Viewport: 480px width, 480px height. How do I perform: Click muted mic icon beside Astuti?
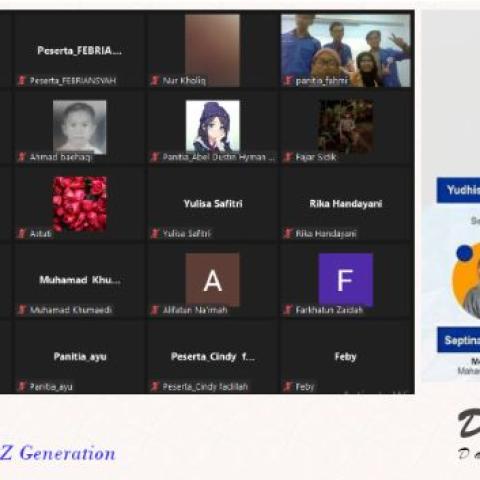coord(22,233)
